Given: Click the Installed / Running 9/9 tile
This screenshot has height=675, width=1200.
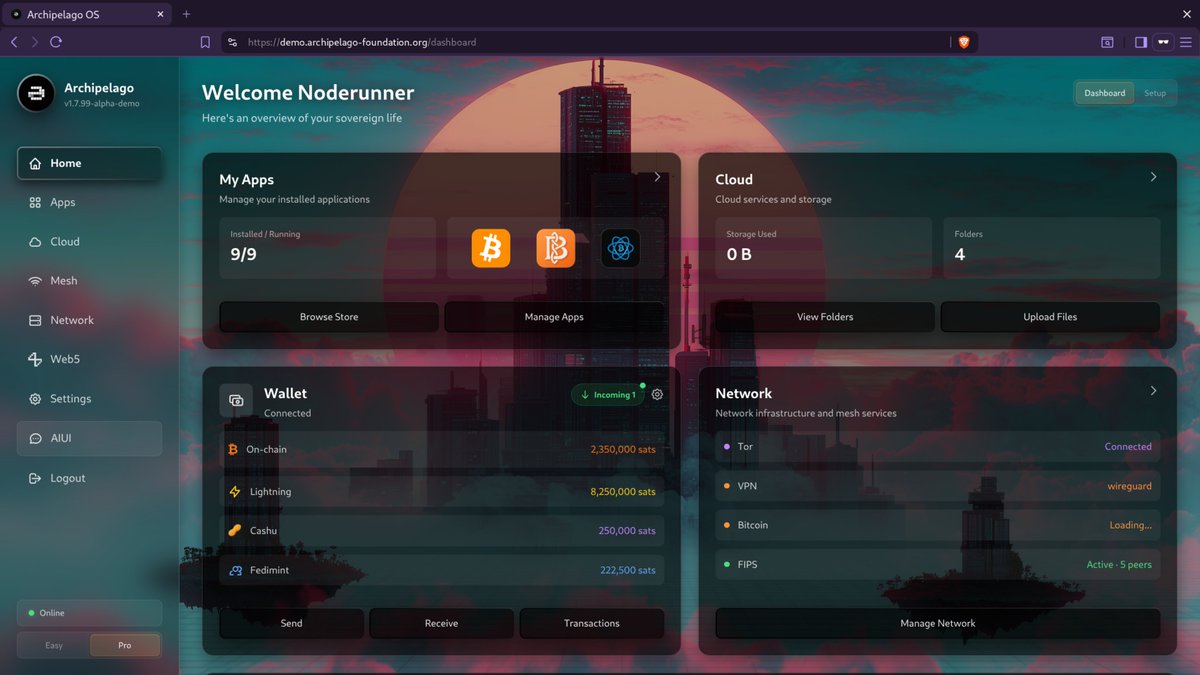Looking at the screenshot, I should [x=328, y=248].
